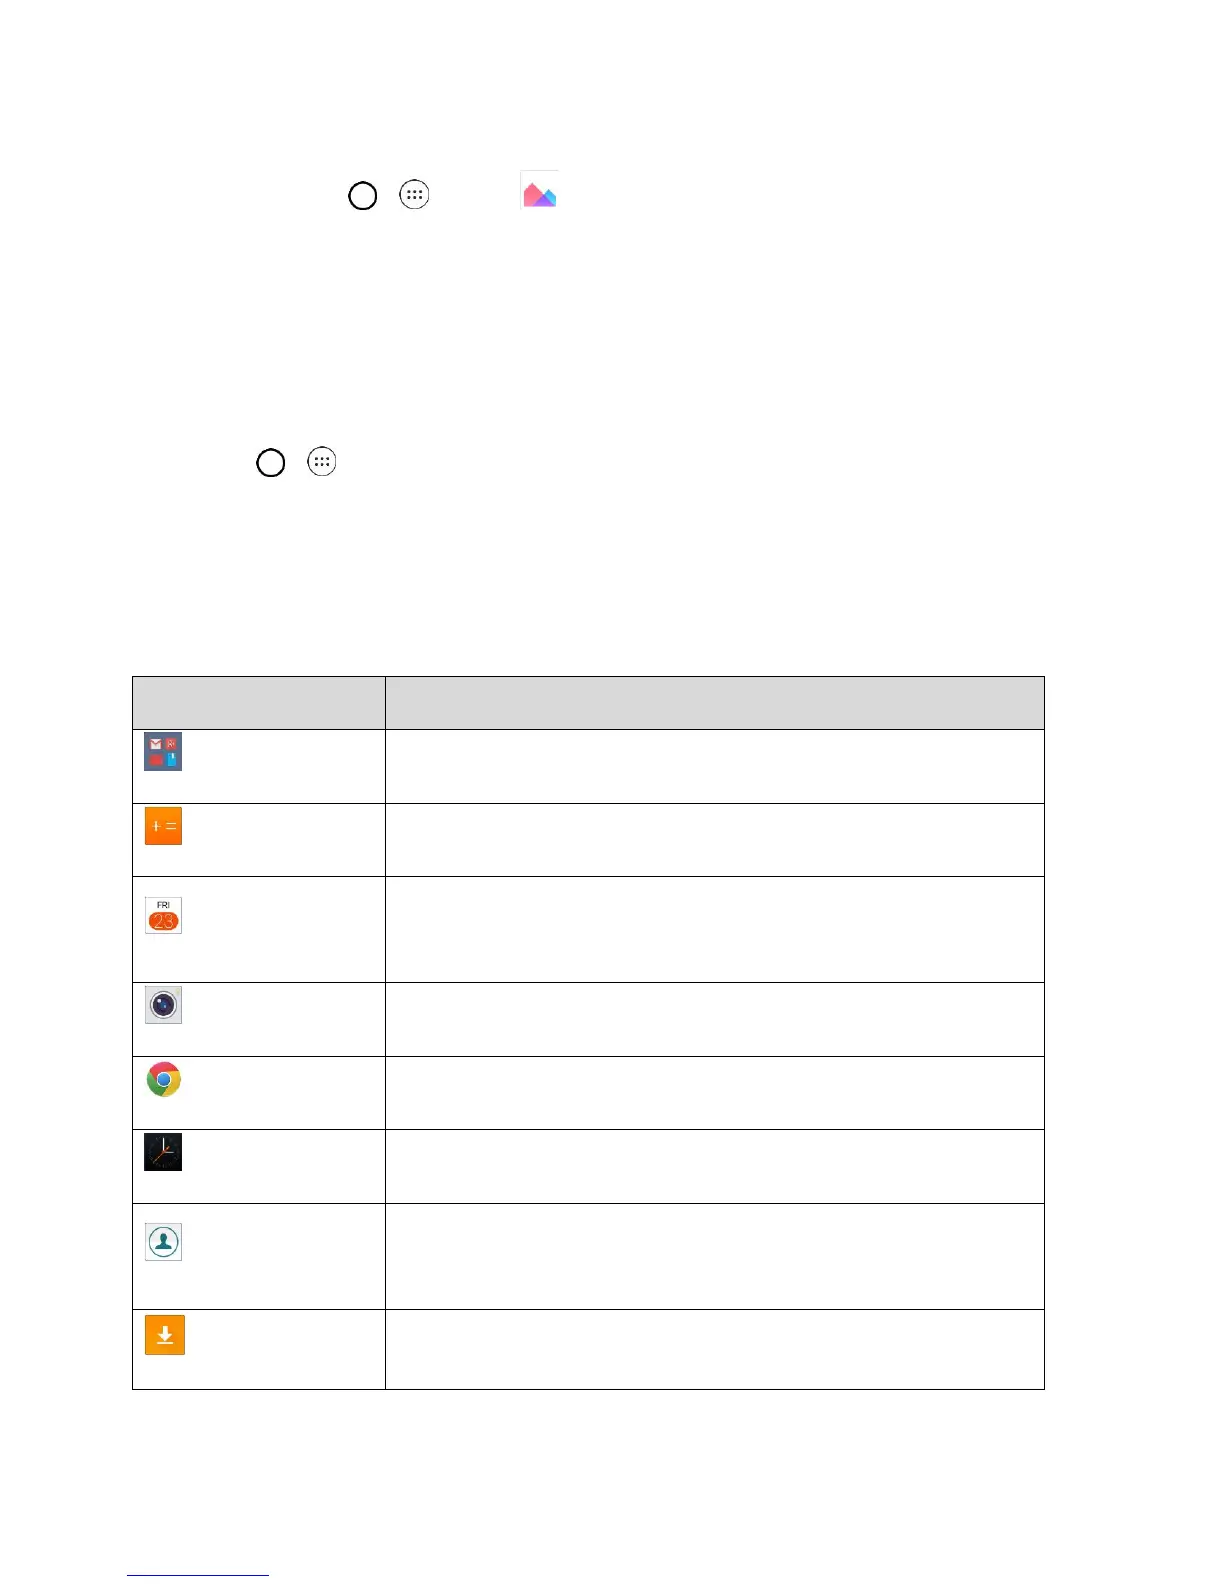This screenshot has height=1584, width=1224.
Task: Open the Contacts person icon
Action: (163, 1242)
